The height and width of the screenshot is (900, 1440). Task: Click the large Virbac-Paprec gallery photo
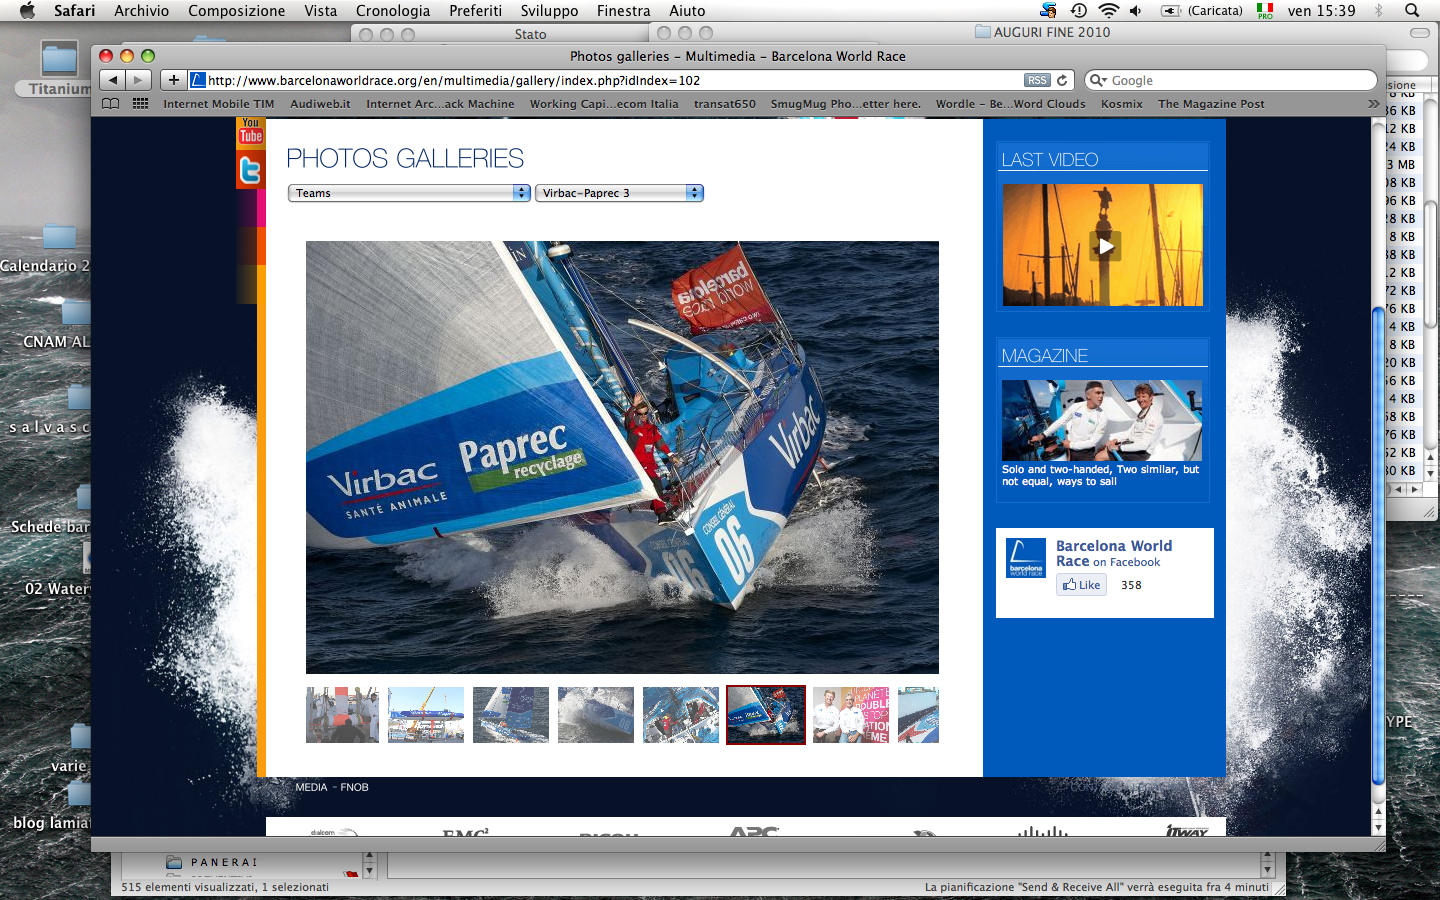tap(622, 457)
